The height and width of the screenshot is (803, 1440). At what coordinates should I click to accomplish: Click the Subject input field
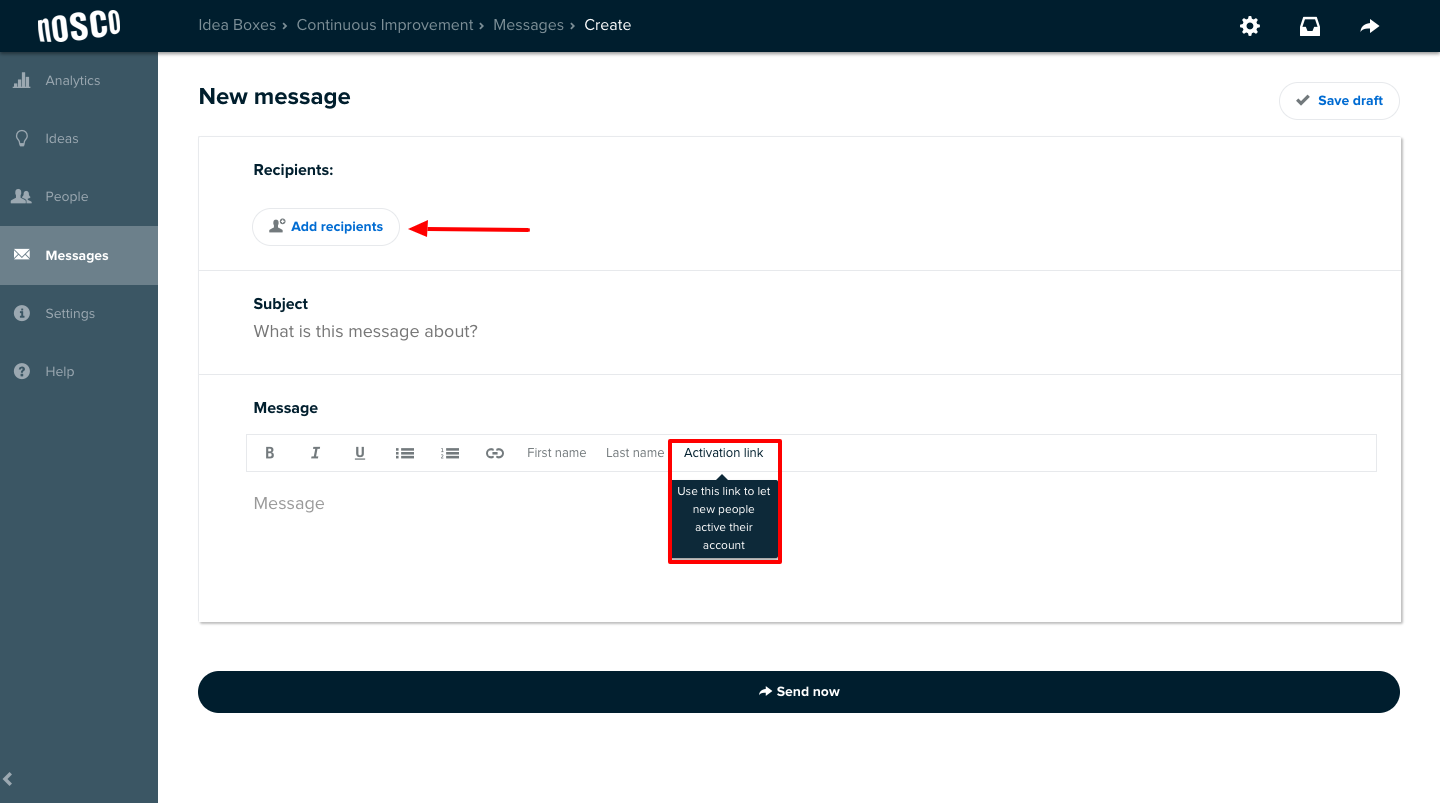[800, 332]
